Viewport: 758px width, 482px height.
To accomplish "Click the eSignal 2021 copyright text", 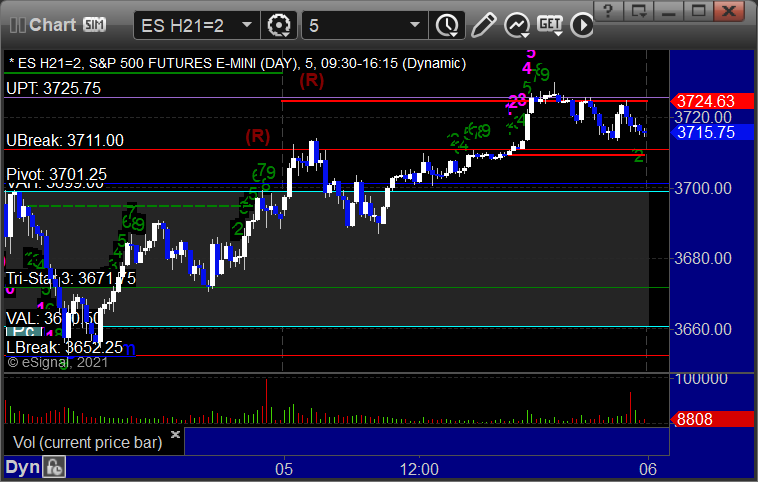I will [58, 362].
